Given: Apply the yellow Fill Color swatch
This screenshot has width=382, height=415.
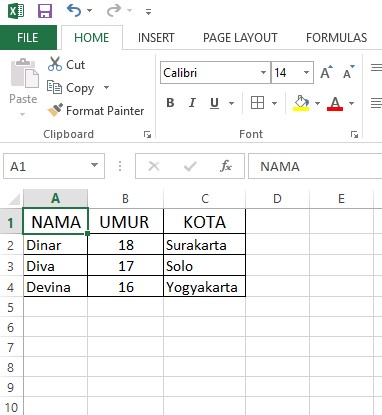Looking at the screenshot, I should [x=301, y=103].
